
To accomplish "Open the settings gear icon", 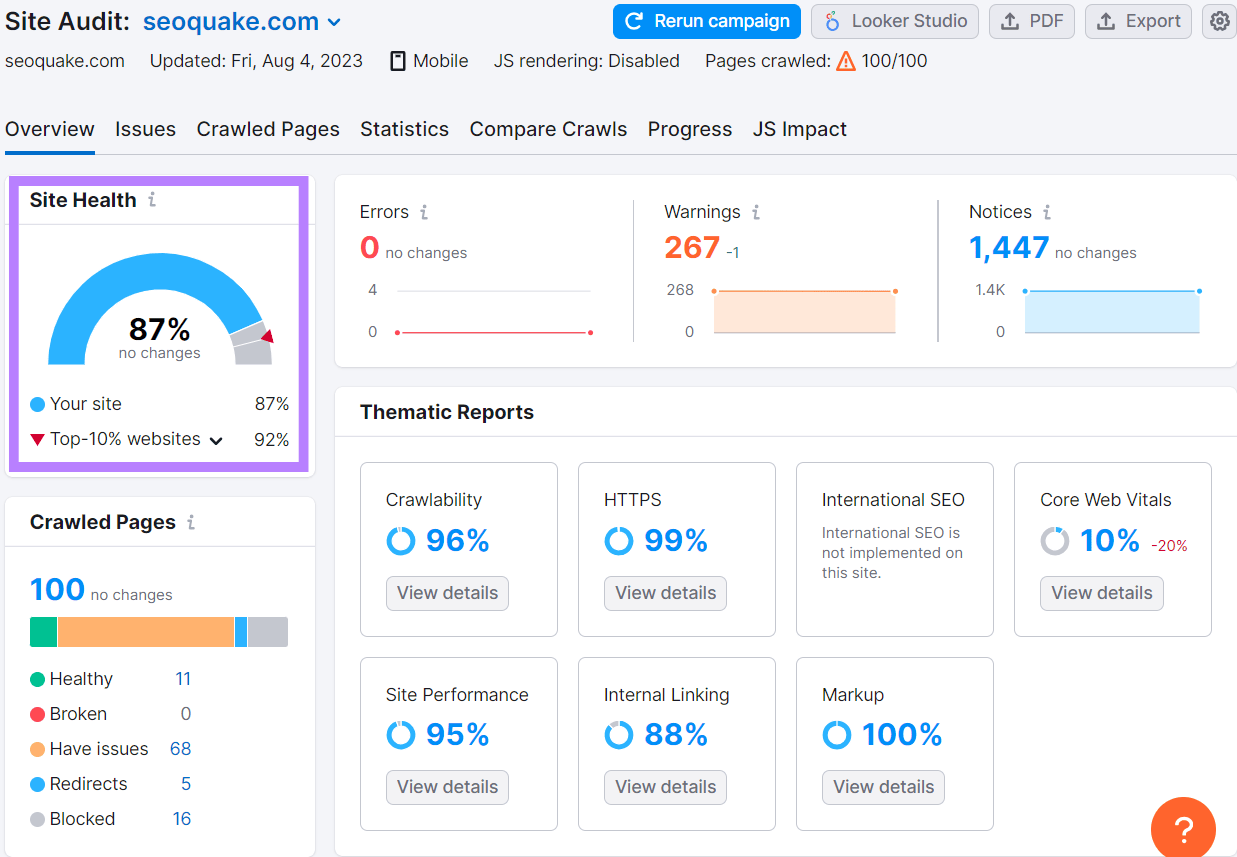I will 1219,21.
